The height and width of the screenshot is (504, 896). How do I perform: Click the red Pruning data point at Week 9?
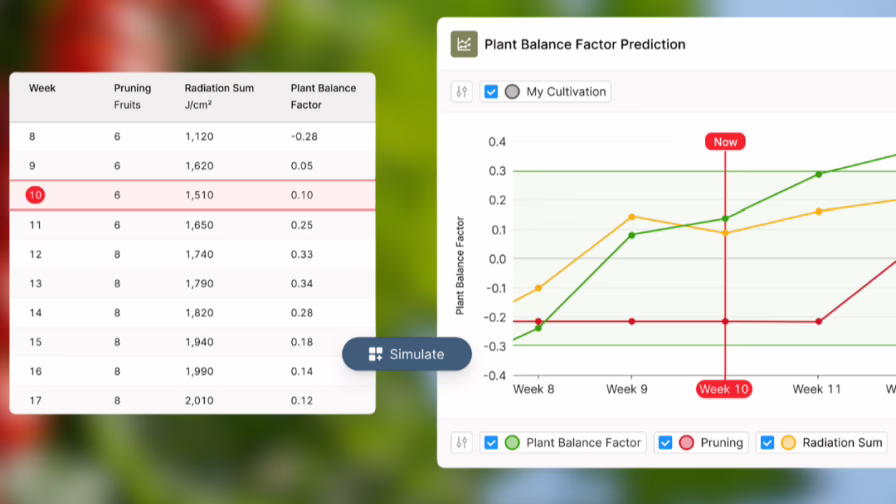pyautogui.click(x=631, y=322)
